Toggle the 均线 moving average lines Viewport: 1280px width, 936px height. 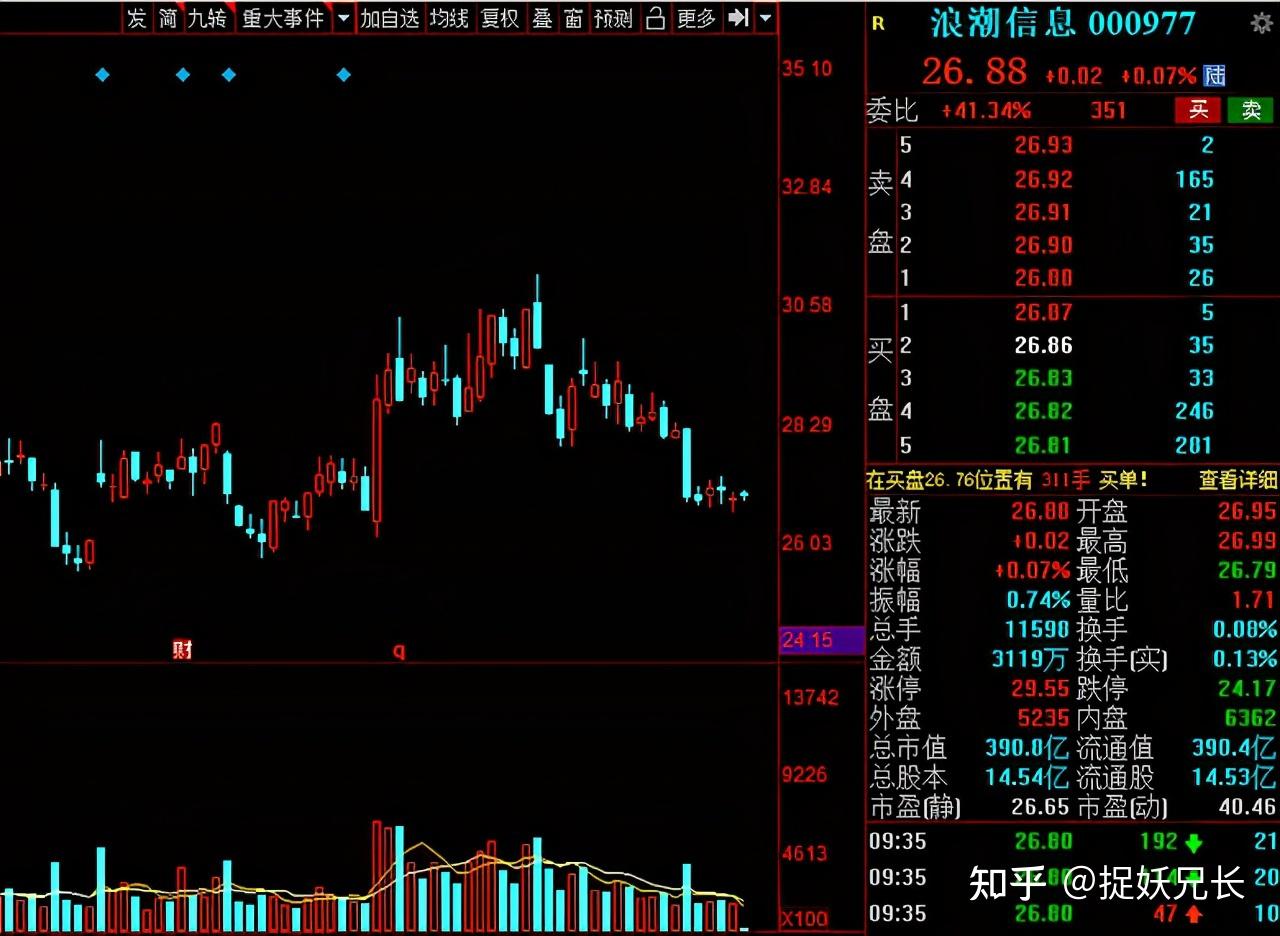pos(449,18)
